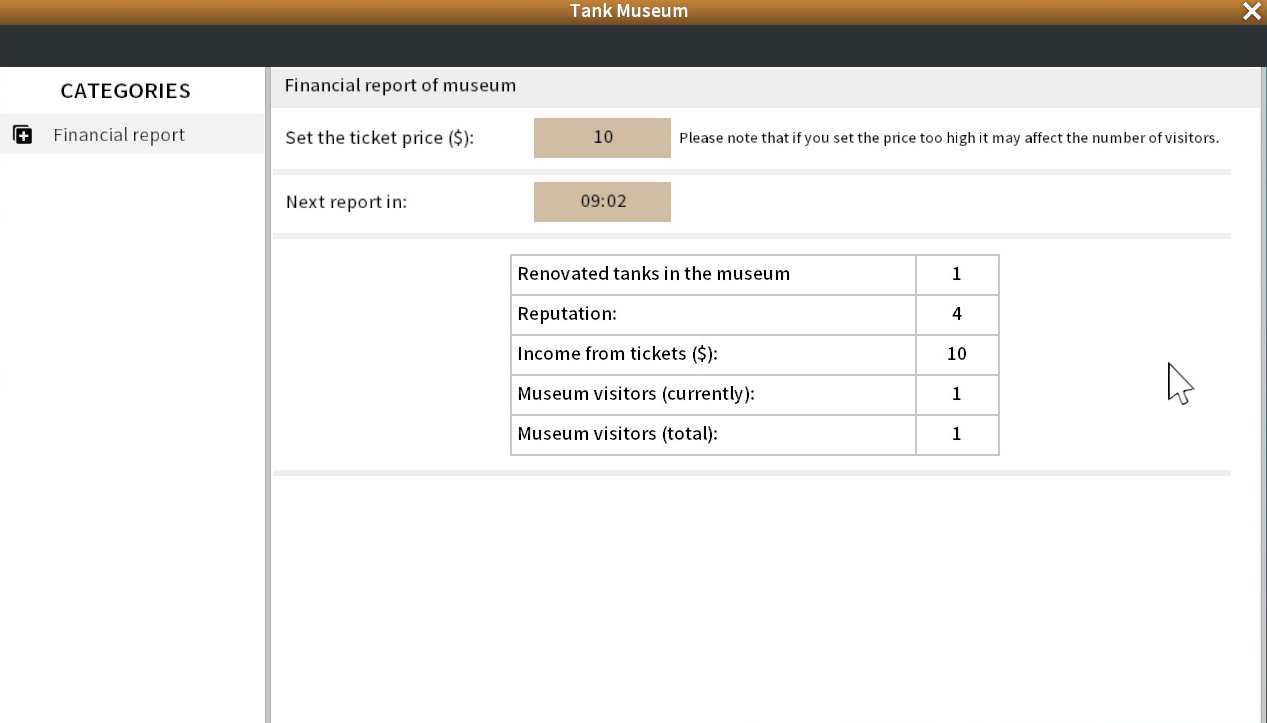Select the 'Renovated tanks in the museum' row label

click(x=653, y=274)
